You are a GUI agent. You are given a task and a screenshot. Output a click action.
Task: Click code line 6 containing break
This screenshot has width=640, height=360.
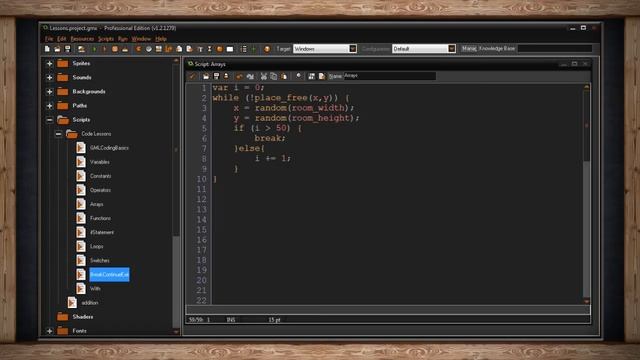tap(270, 138)
